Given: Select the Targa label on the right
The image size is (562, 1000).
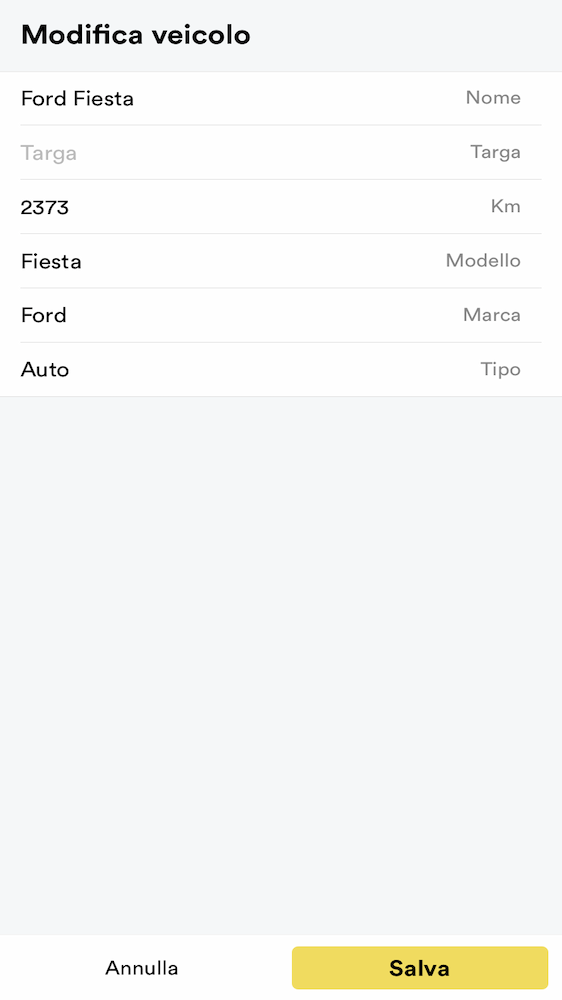Looking at the screenshot, I should (496, 152).
